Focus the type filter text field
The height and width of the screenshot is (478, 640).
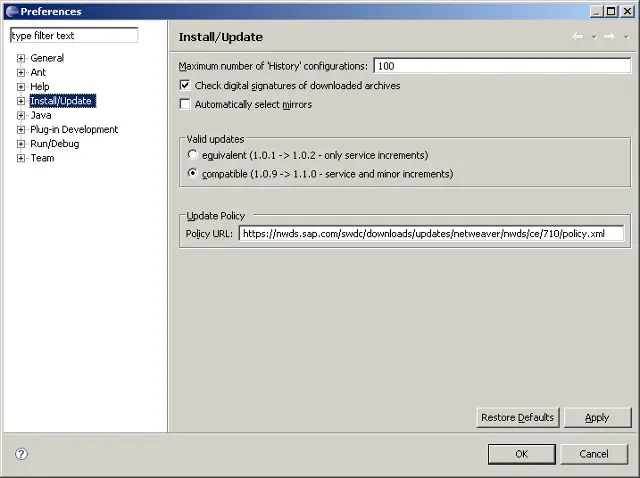[74, 36]
